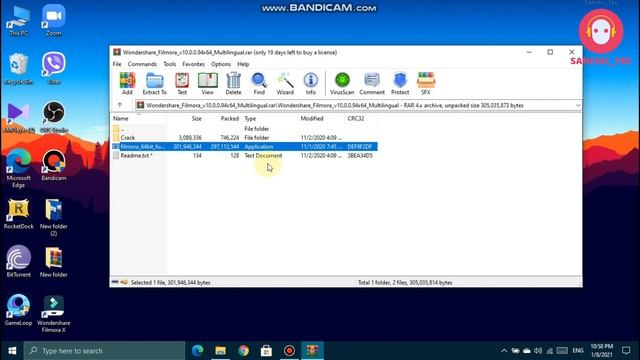The height and width of the screenshot is (360, 640).
Task: Open Wondershare Filmora X desktop shortcut
Action: 53,313
